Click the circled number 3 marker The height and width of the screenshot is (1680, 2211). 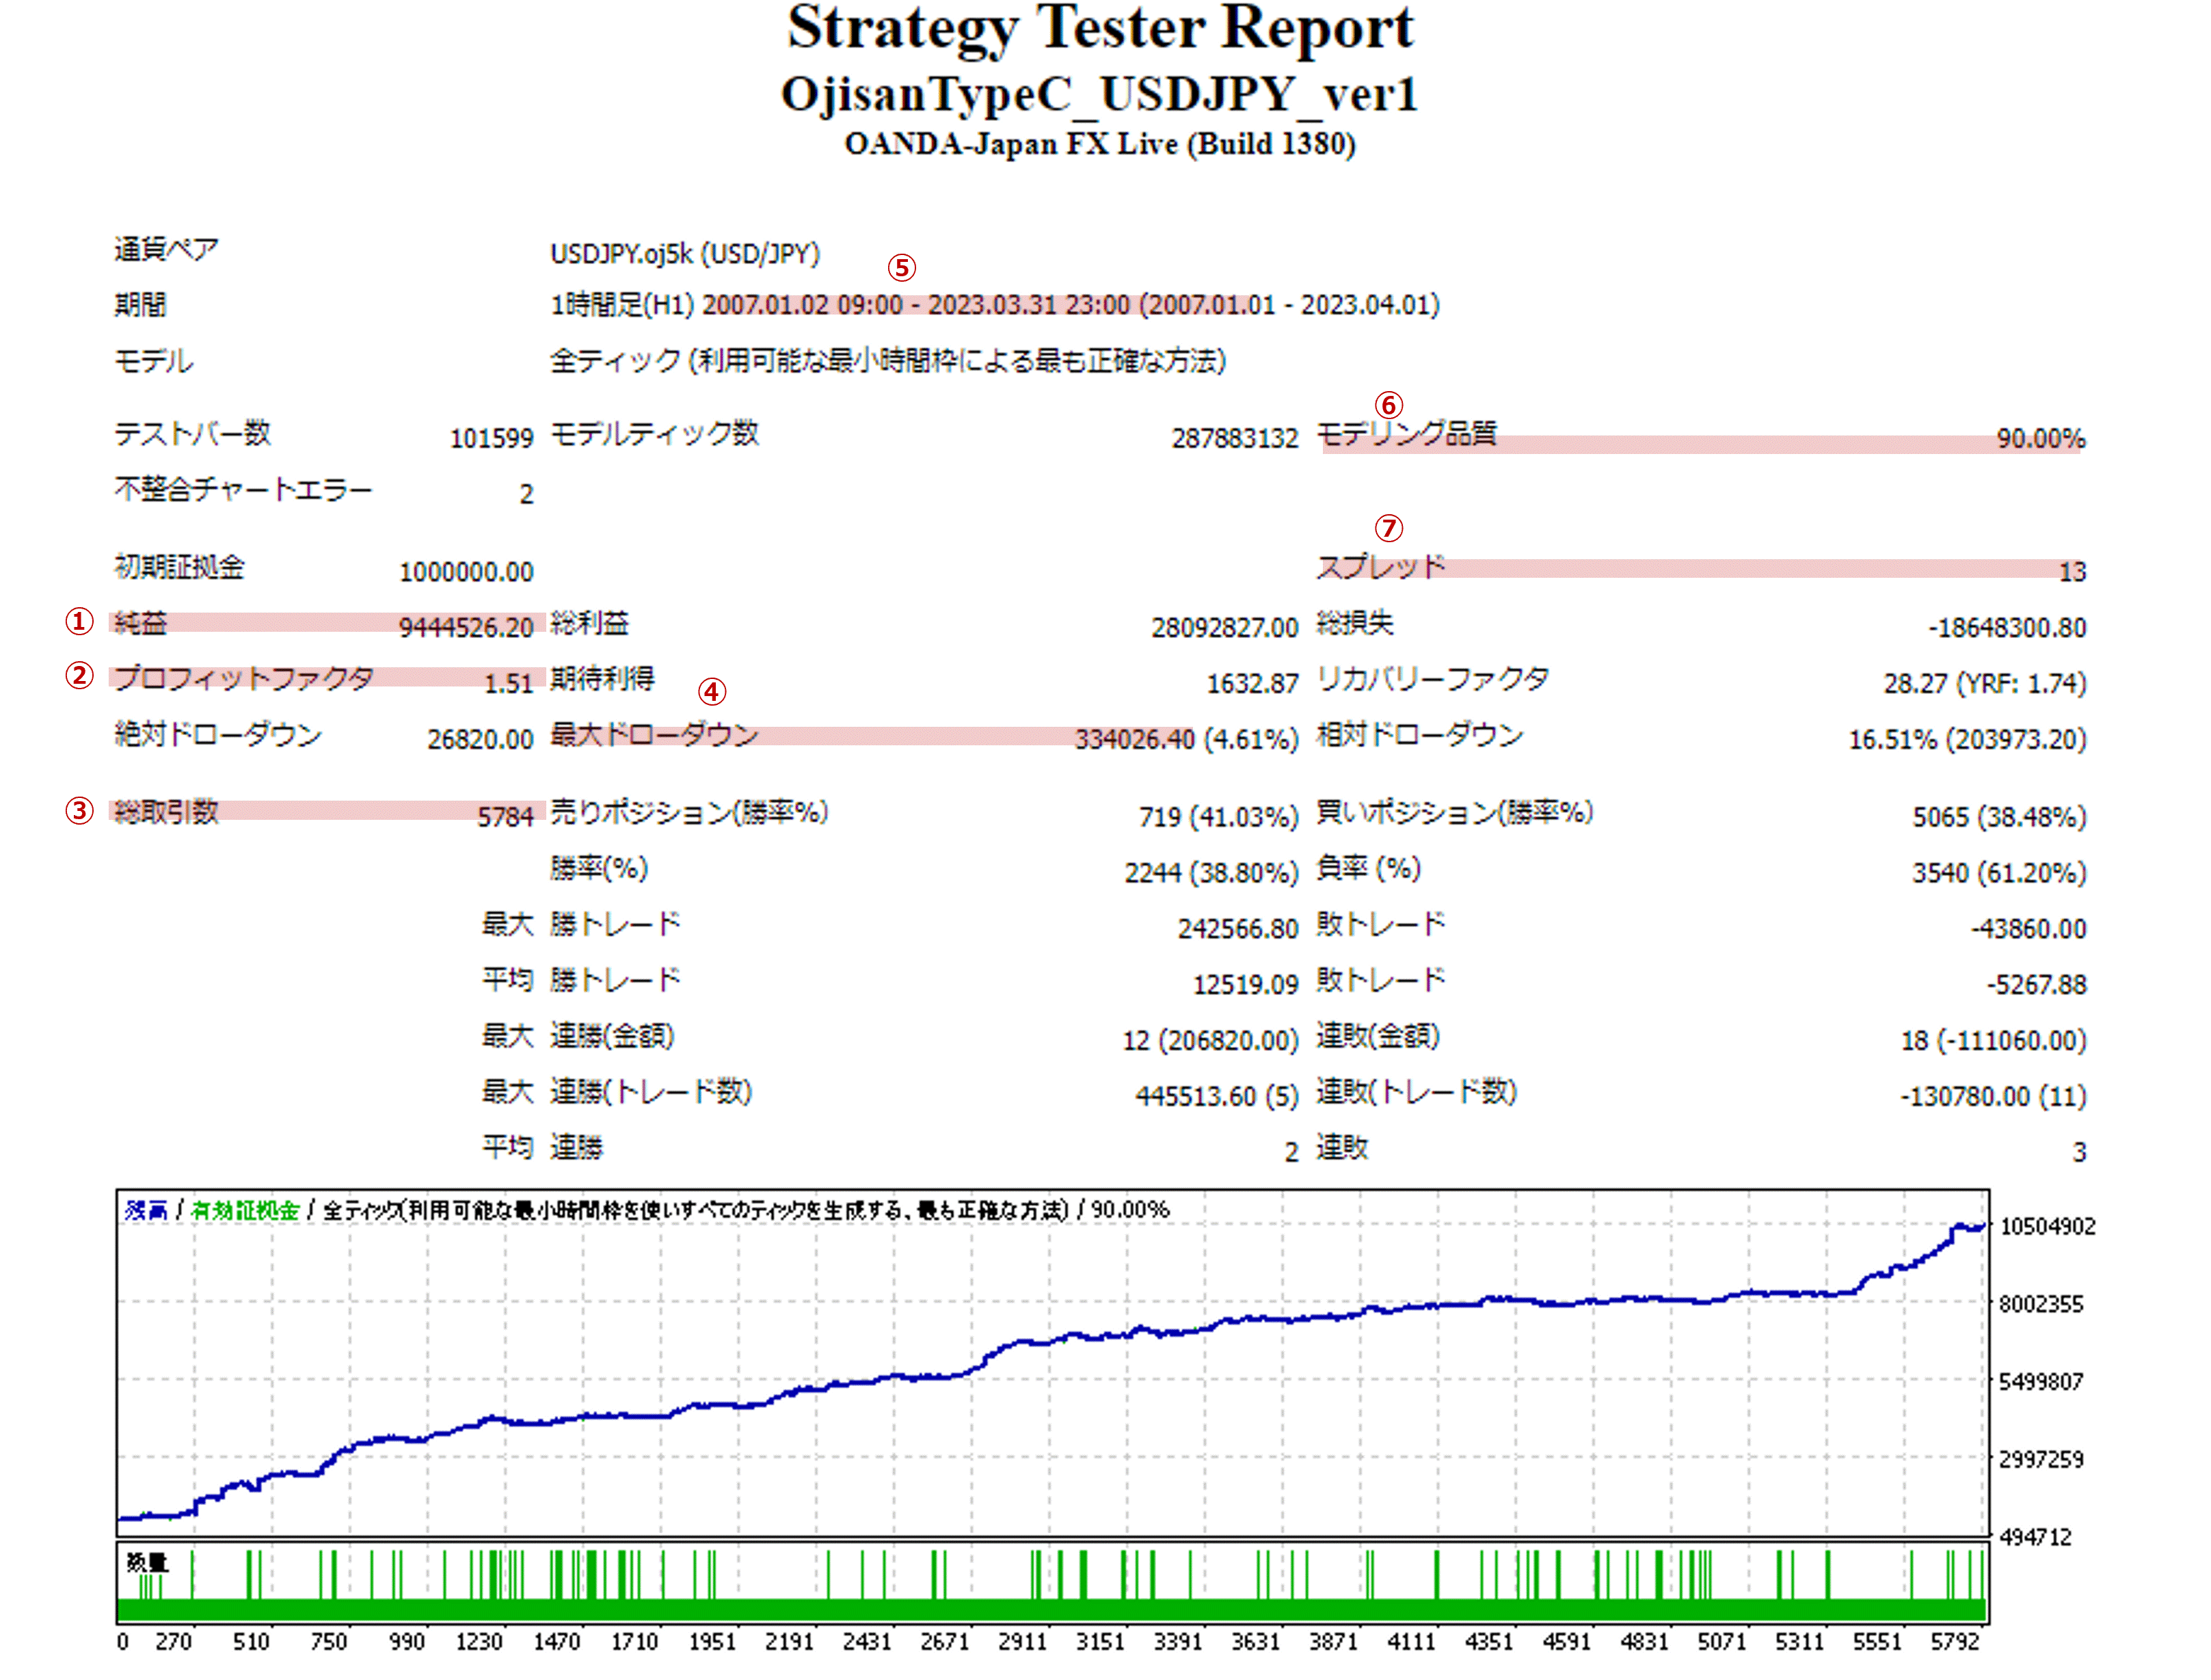tap(79, 810)
